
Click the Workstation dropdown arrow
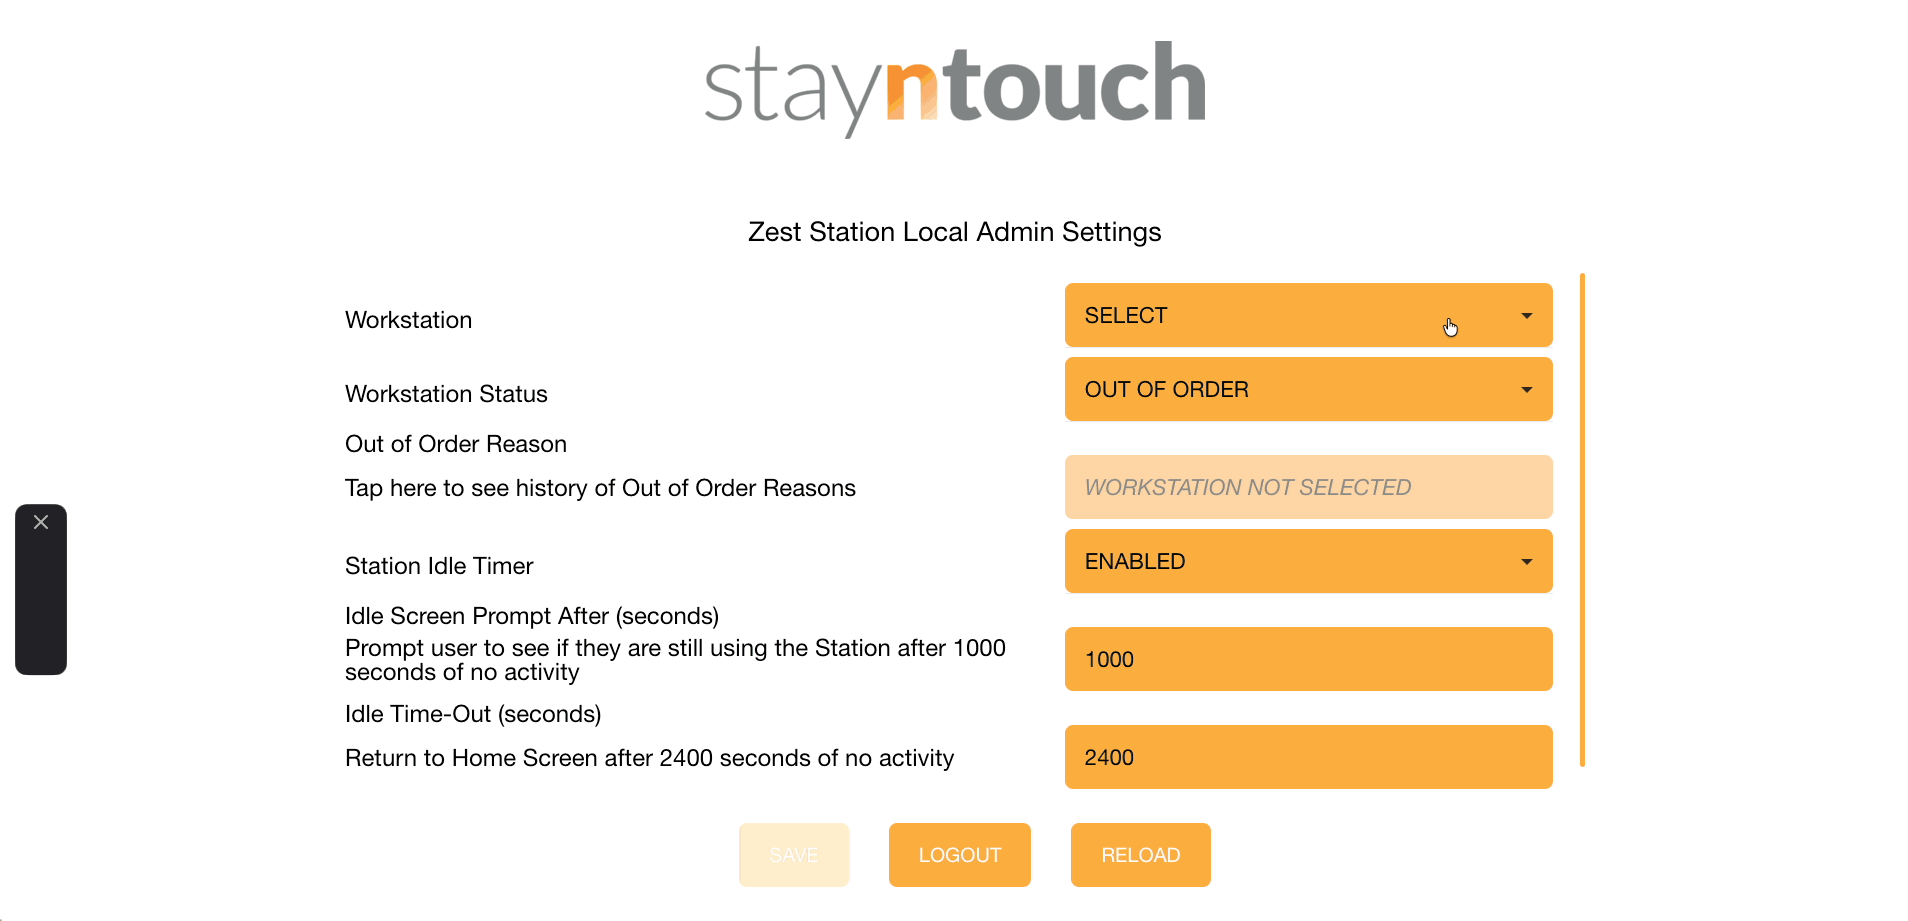(1526, 316)
